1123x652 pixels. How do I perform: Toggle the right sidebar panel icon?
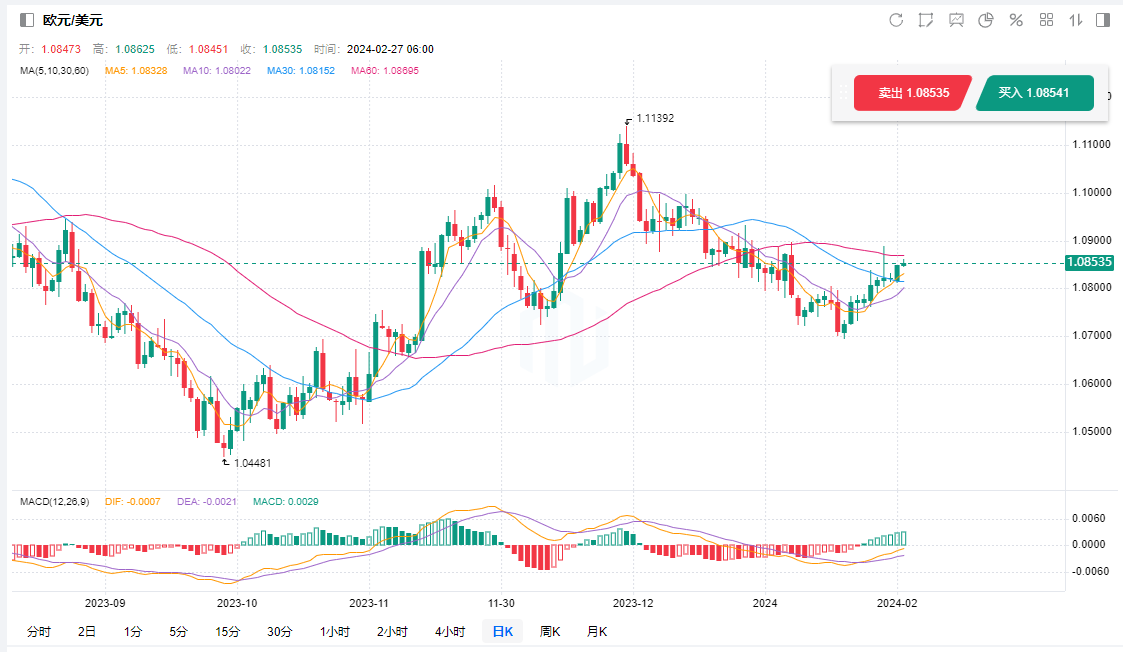click(1103, 20)
